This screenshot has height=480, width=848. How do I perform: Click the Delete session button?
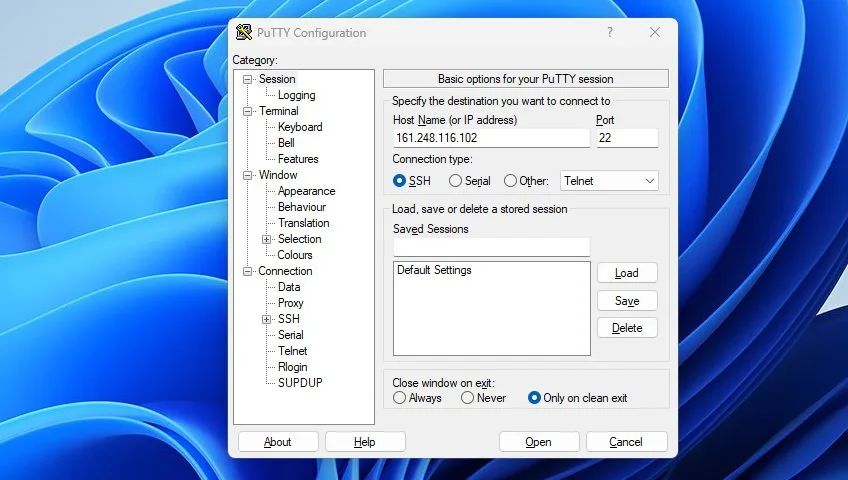pyautogui.click(x=627, y=328)
